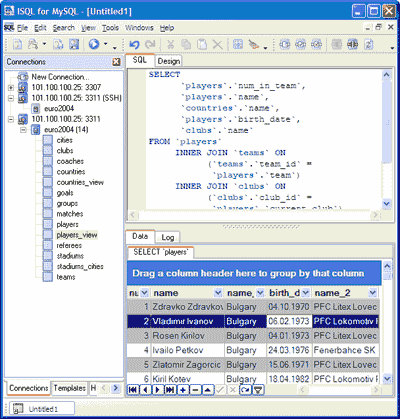
Task: Open the Tools menu
Action: pos(110,28)
